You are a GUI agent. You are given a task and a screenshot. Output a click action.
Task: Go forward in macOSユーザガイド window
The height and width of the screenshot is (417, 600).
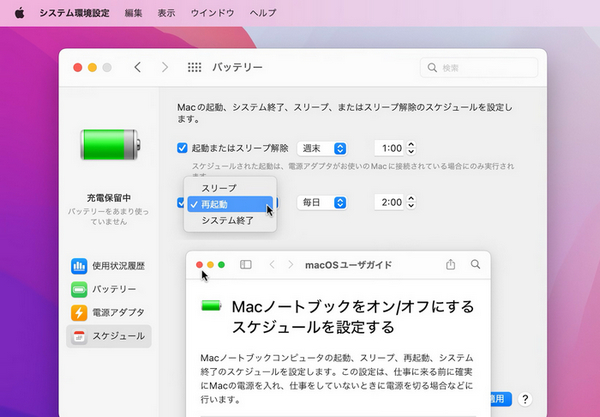(291, 265)
